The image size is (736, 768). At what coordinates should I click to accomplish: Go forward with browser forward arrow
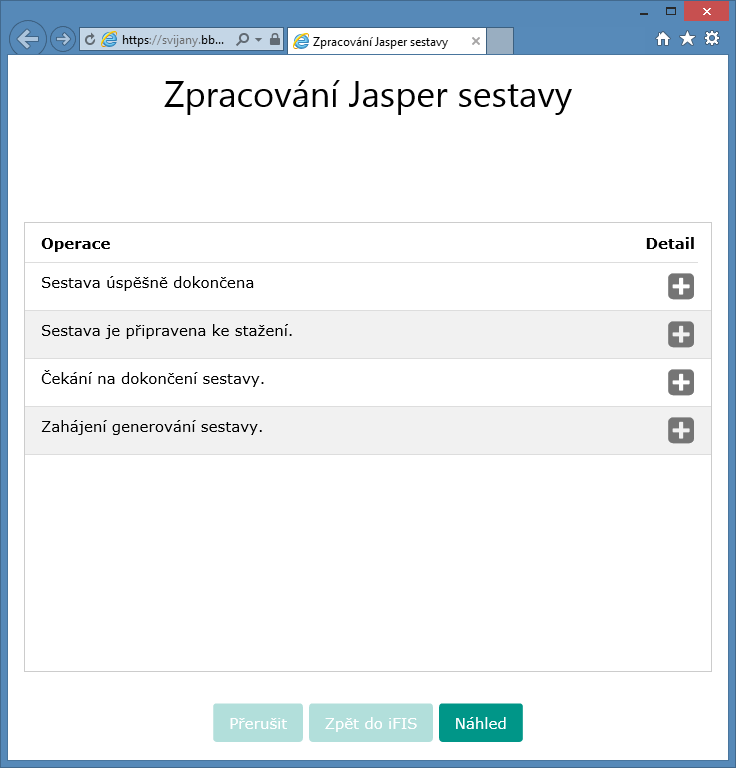pyautogui.click(x=63, y=39)
